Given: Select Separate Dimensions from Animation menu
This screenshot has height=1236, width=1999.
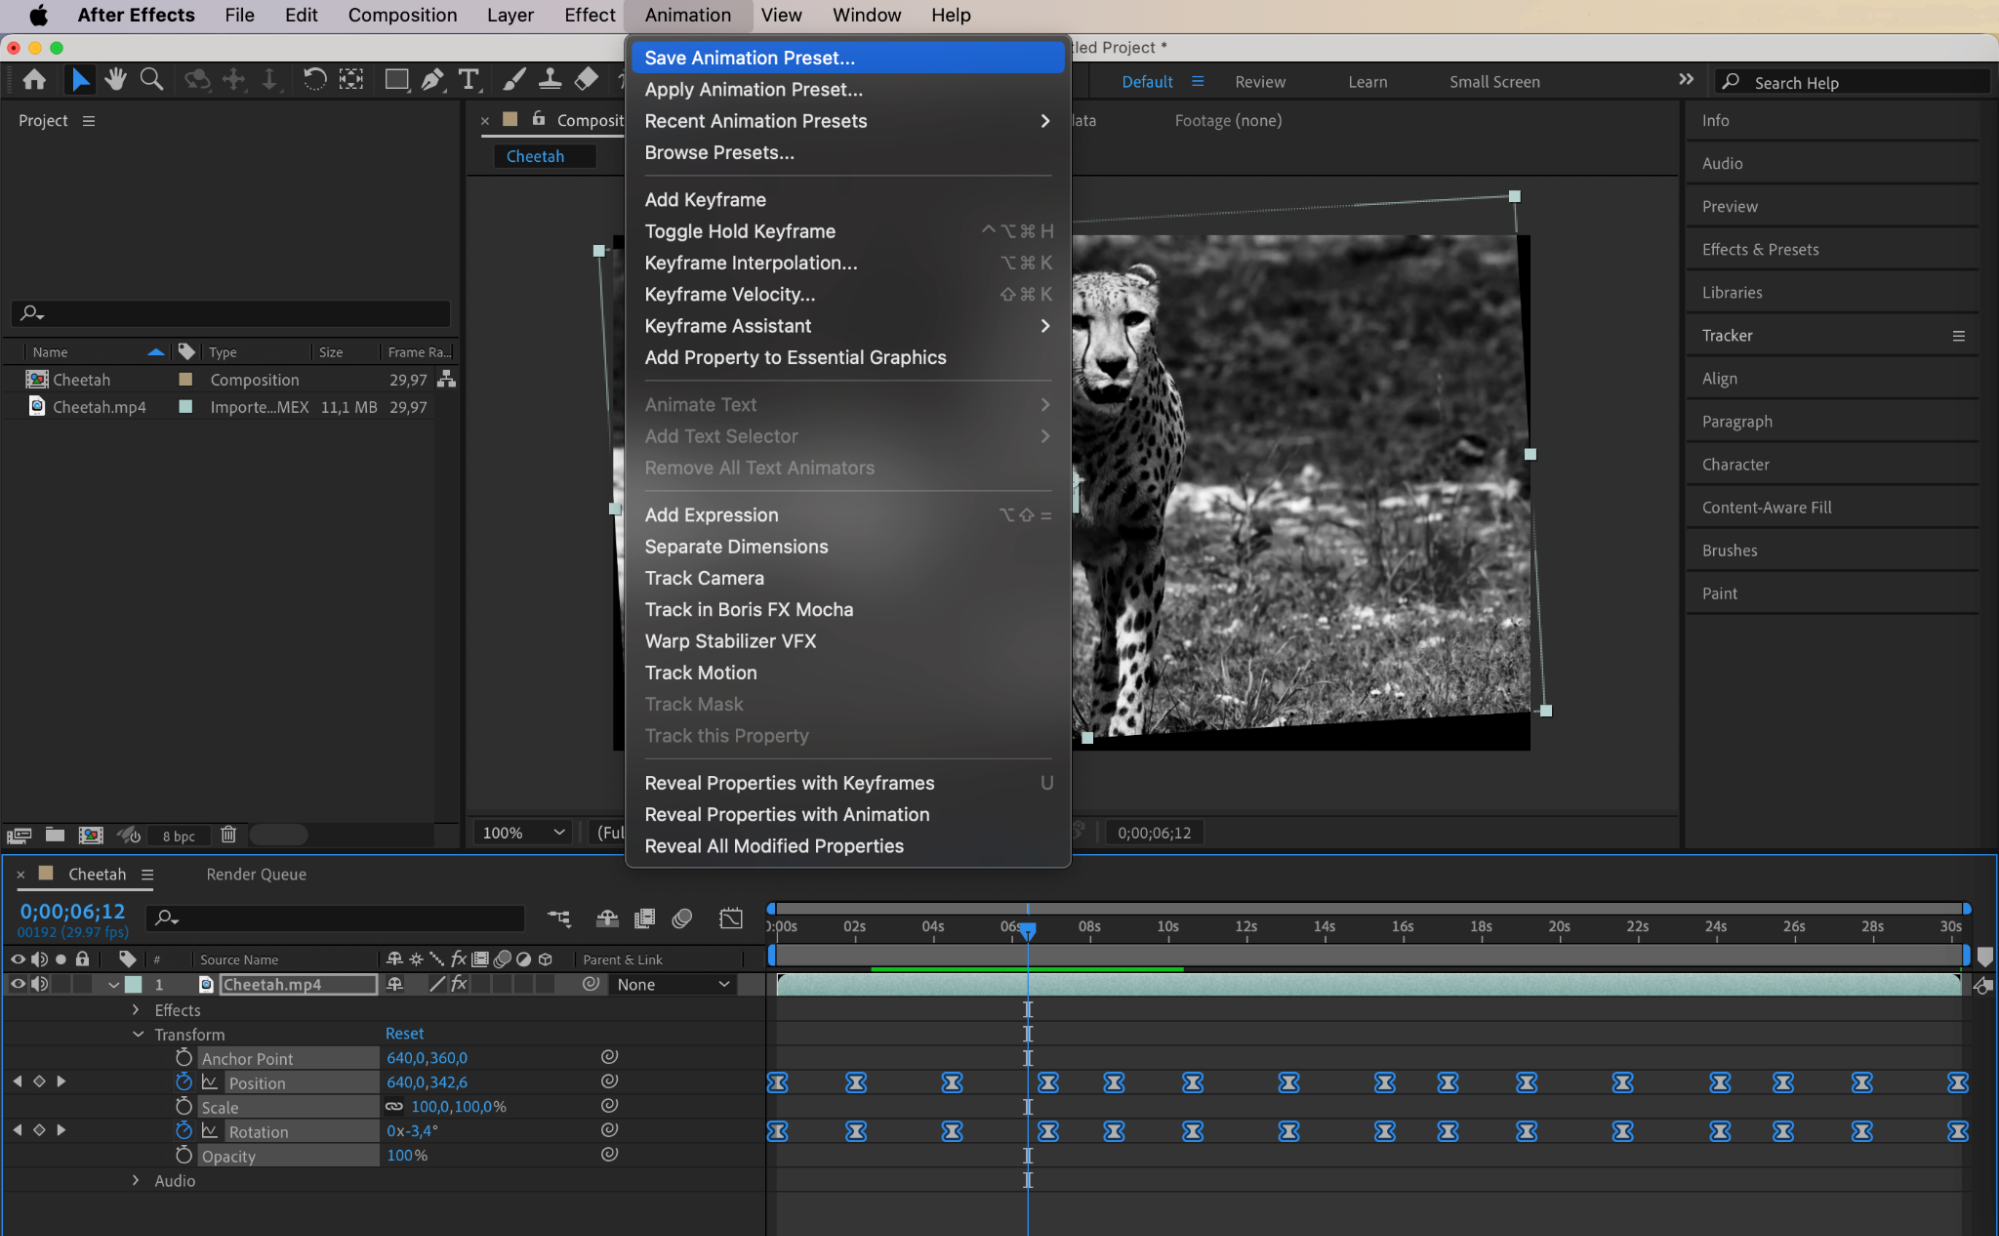Looking at the screenshot, I should pos(735,546).
